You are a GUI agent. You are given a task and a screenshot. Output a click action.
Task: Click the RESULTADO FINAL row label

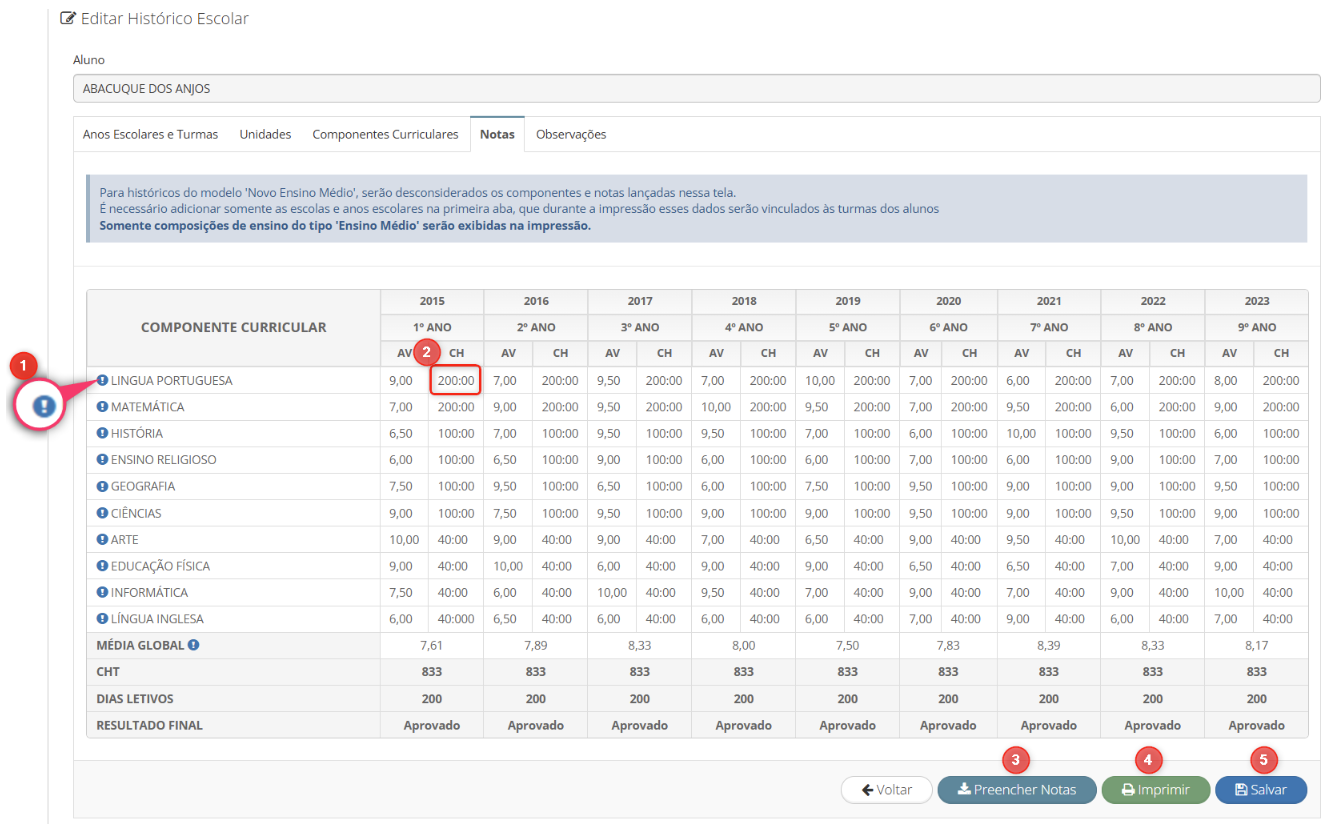click(149, 725)
